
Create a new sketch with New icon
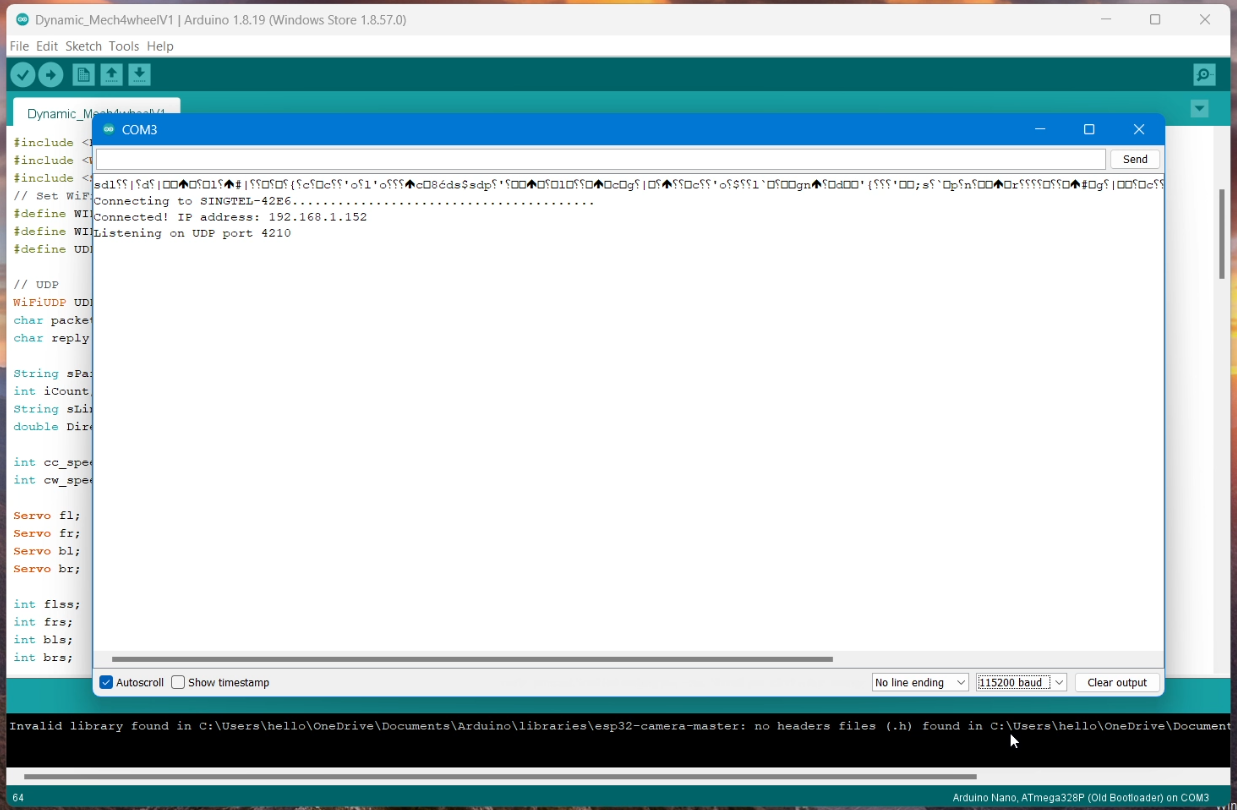83,75
